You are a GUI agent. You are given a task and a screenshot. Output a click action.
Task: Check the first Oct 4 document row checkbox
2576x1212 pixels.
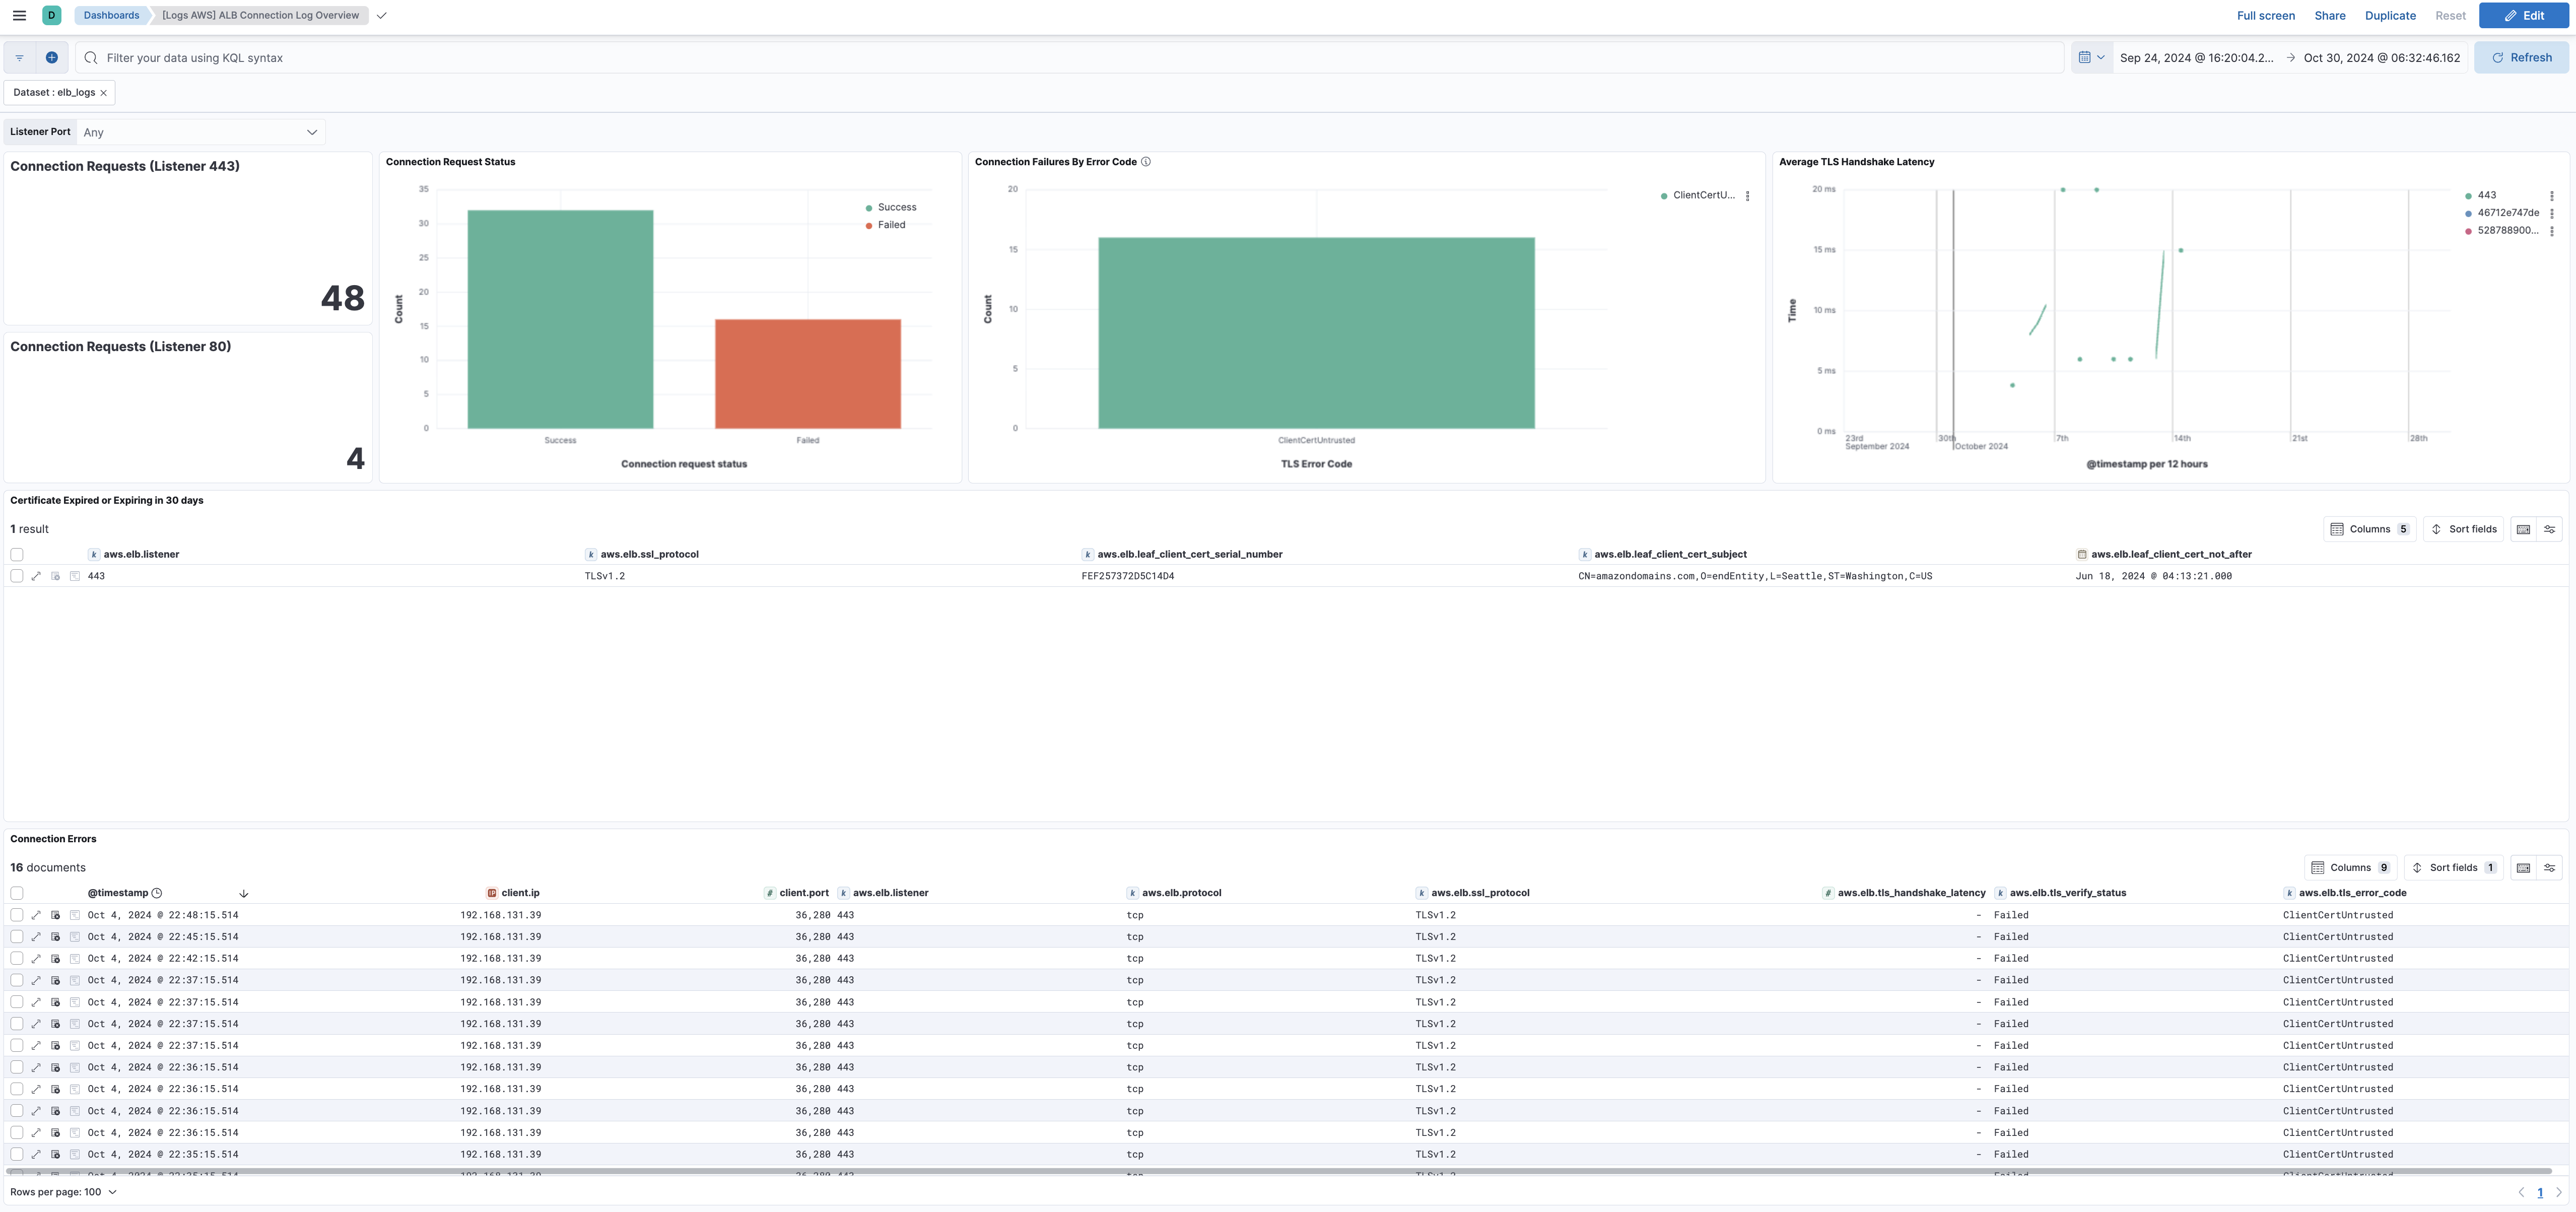(16, 914)
